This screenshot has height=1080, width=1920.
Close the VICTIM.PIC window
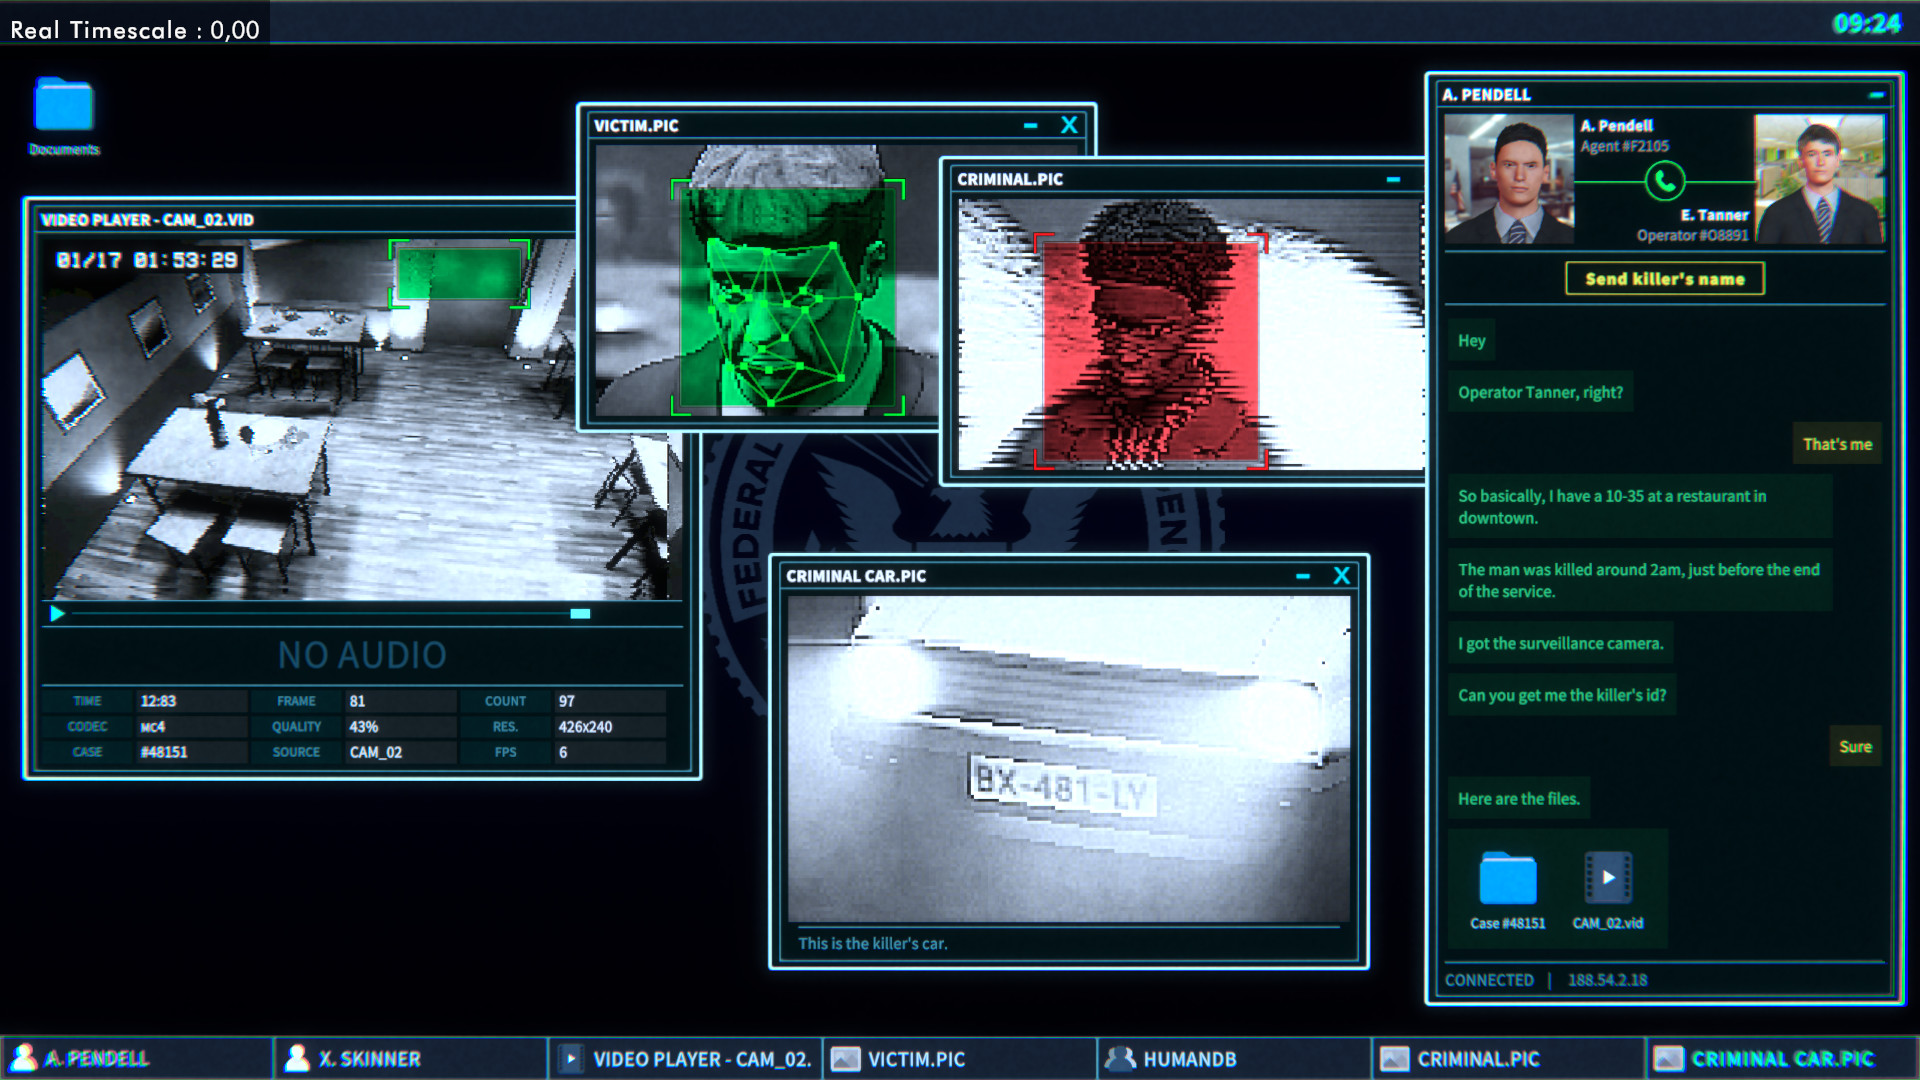(x=1069, y=125)
